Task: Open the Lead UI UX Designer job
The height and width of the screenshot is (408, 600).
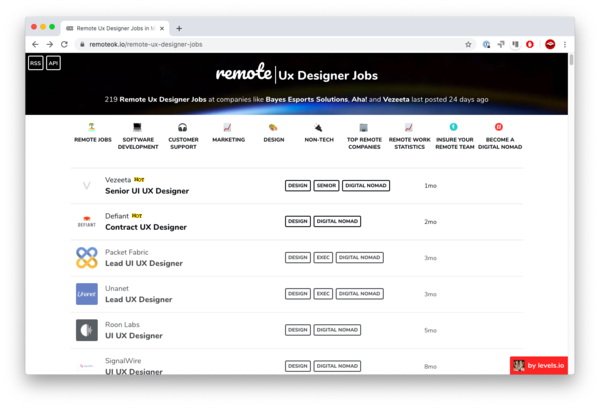Action: click(x=144, y=263)
